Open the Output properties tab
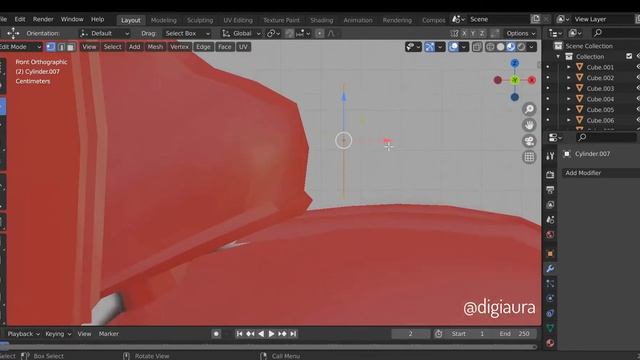 [550, 190]
